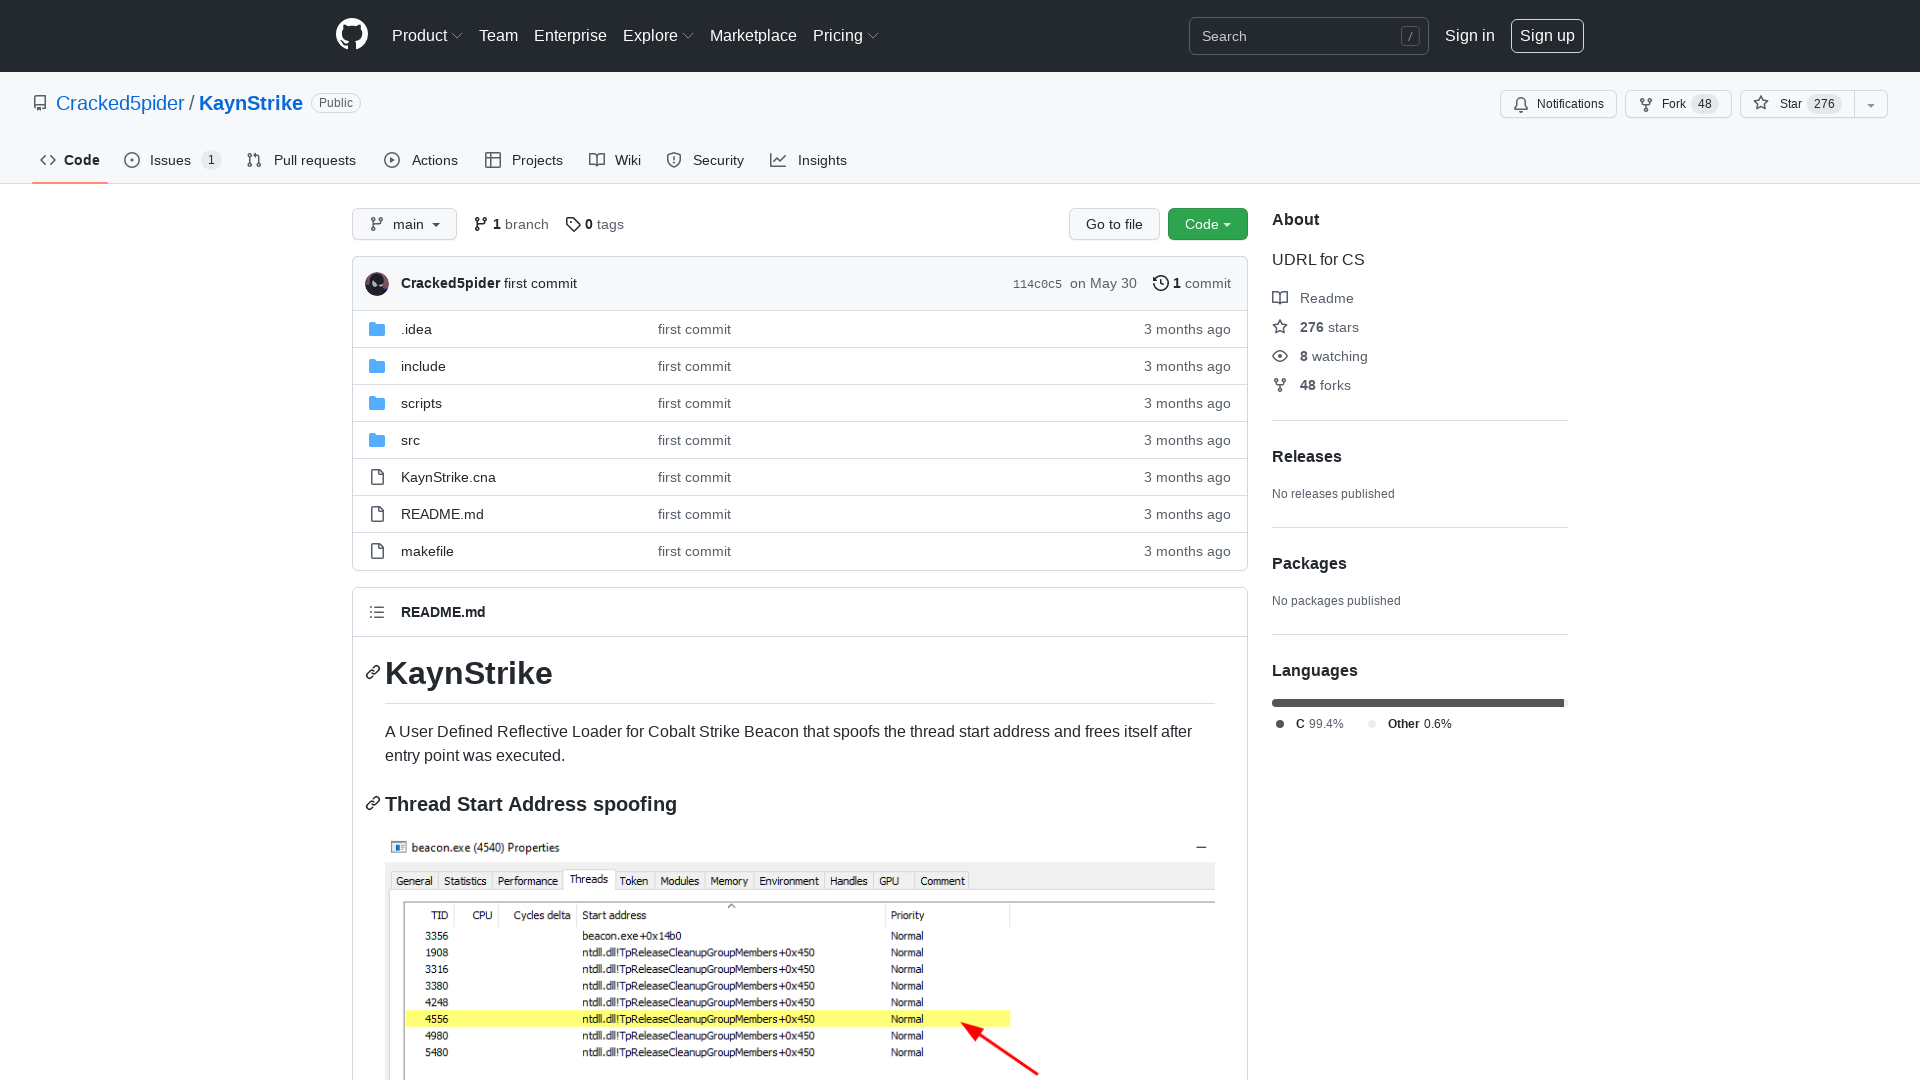This screenshot has height=1080, width=1920.
Task: Switch to the Pull requests tab
Action: click(301, 160)
